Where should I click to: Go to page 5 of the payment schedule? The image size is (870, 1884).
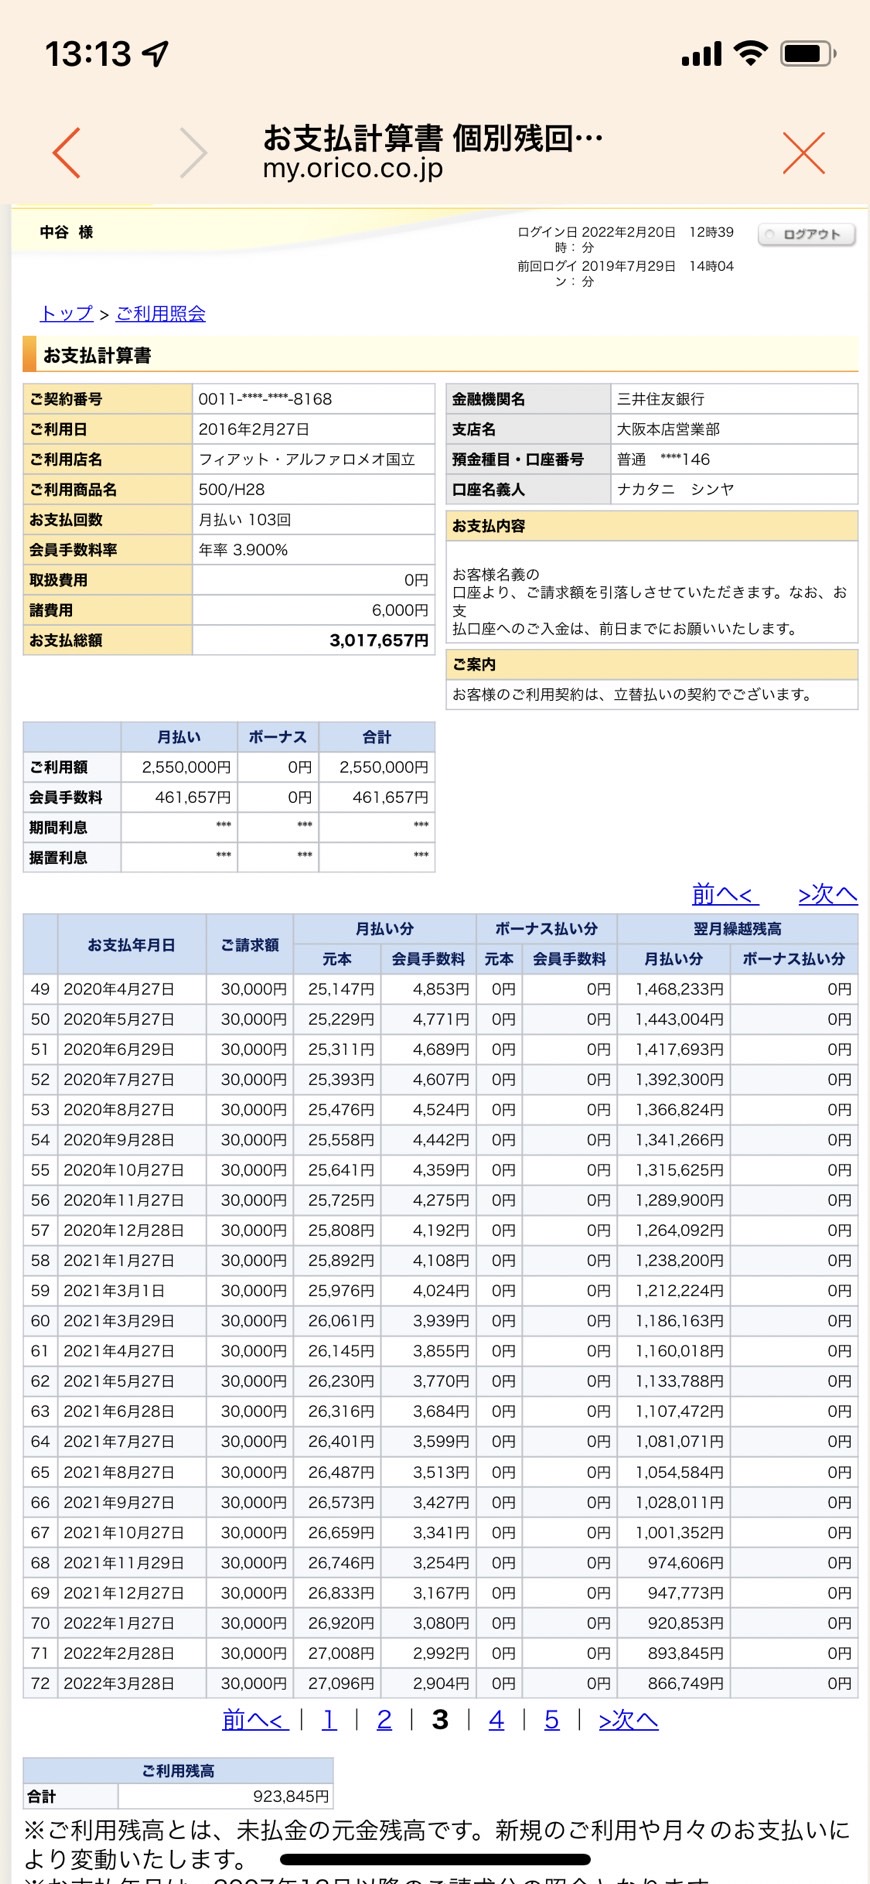(552, 1719)
